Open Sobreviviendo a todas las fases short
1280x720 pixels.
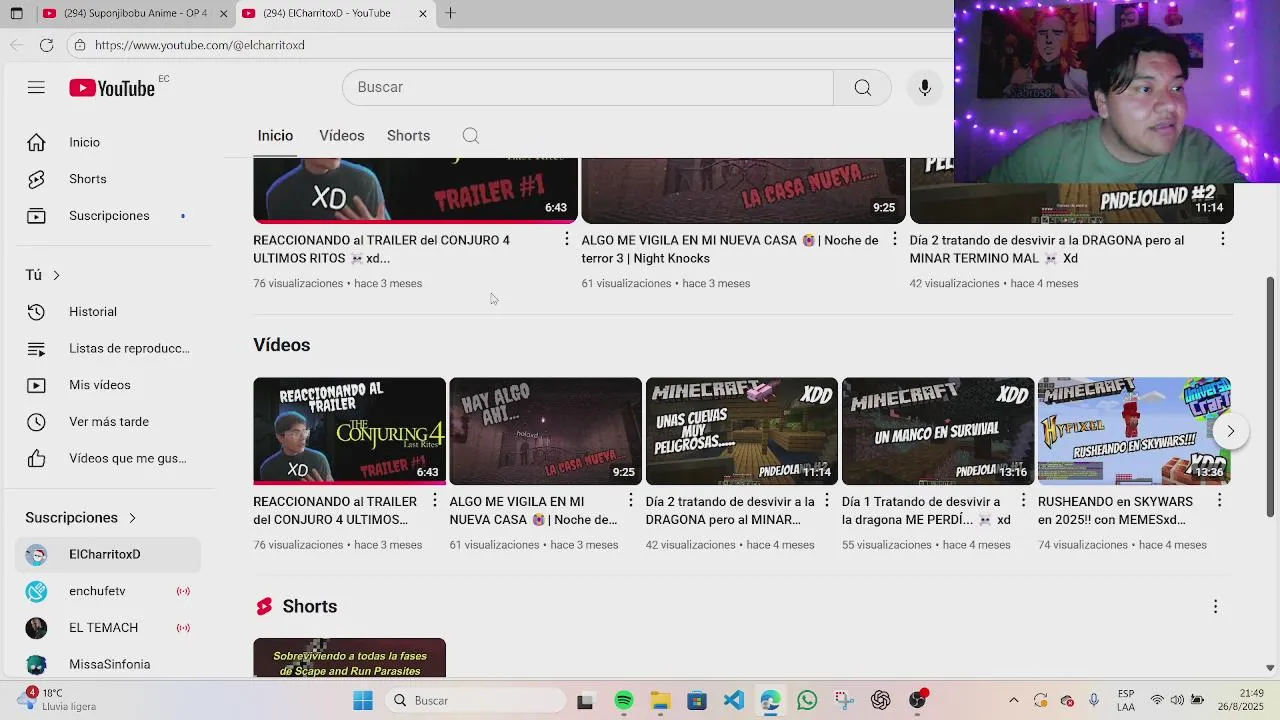349,658
